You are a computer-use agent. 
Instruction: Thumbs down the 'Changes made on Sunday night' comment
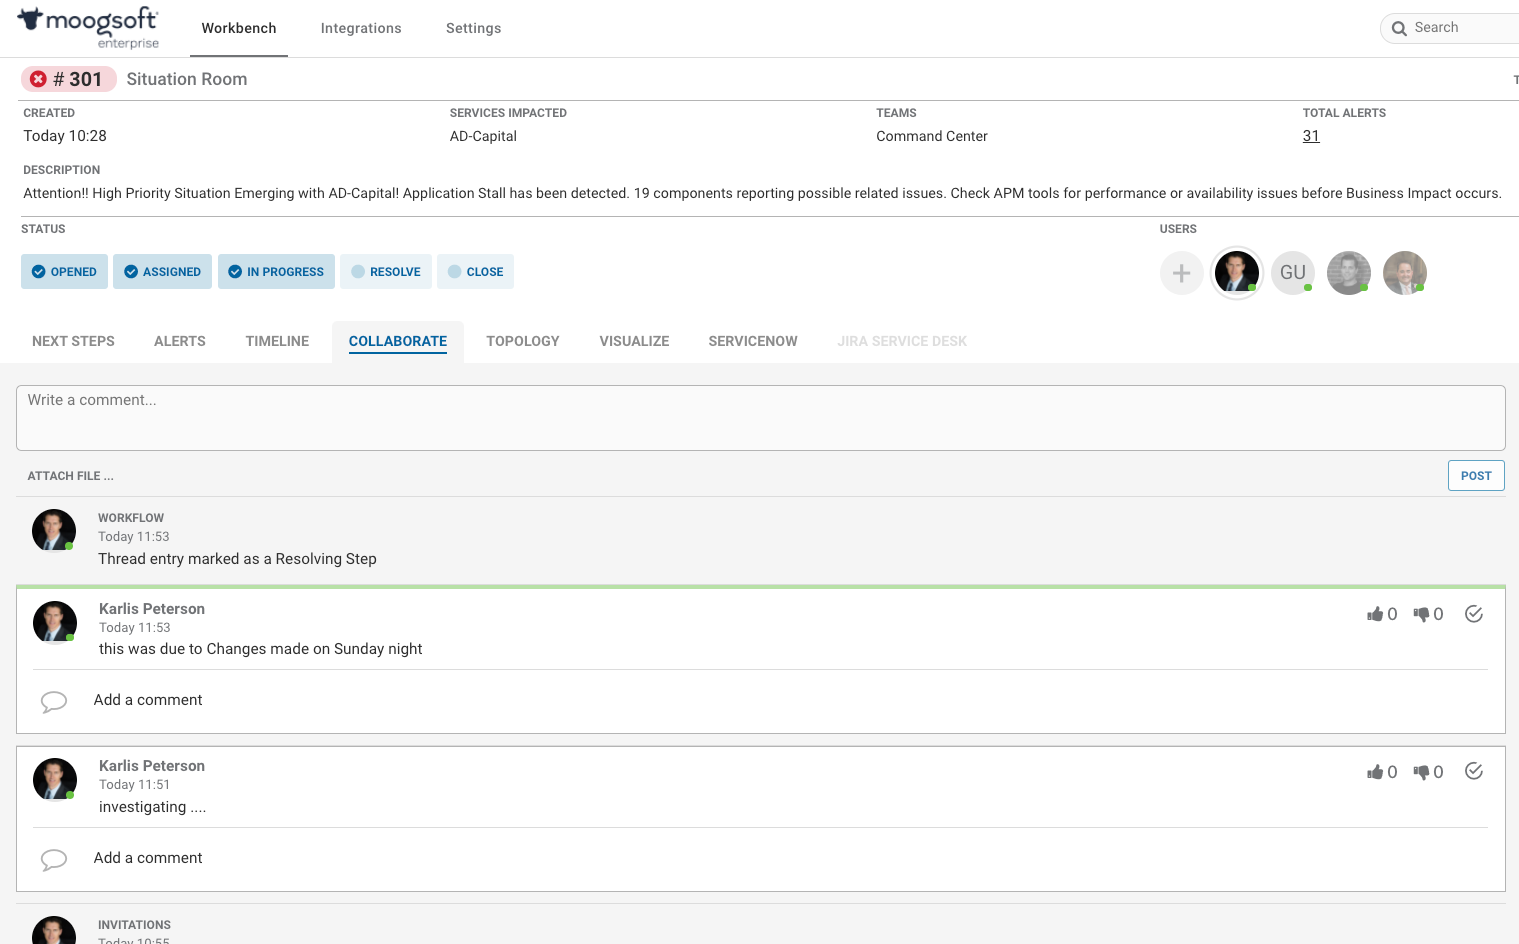(1422, 614)
